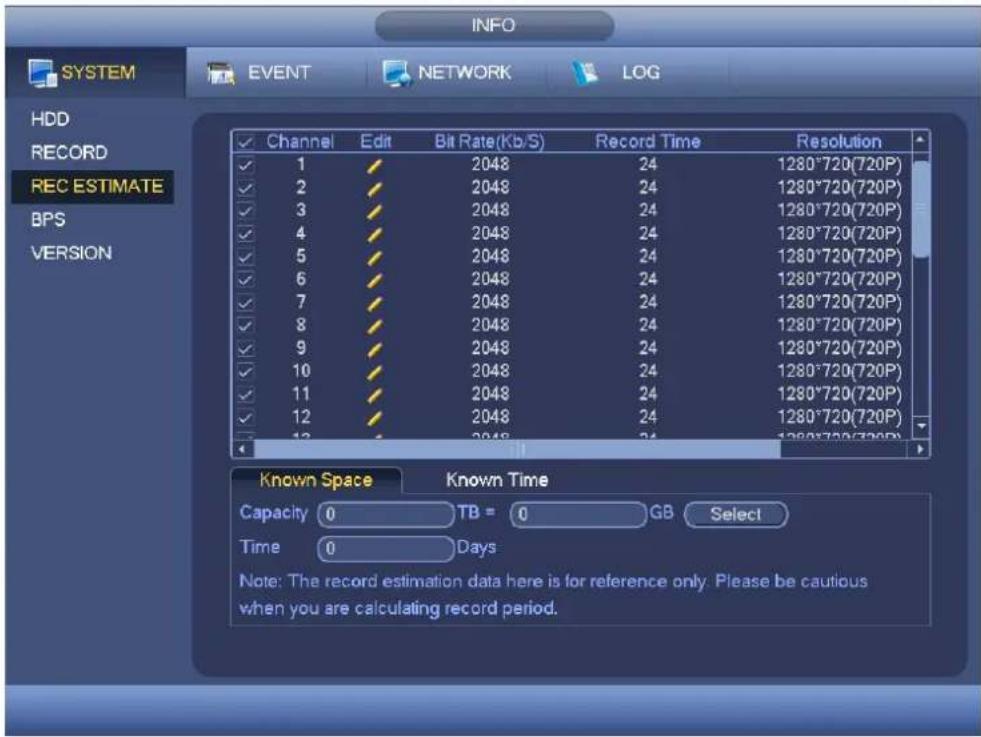This screenshot has width=981, height=737.
Task: Uncheck the channel 1 checkbox
Action: [x=245, y=165]
